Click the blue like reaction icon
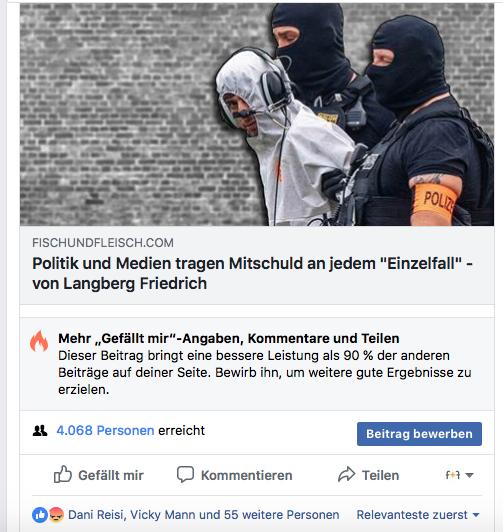Image resolution: width=503 pixels, height=532 pixels. (x=40, y=515)
